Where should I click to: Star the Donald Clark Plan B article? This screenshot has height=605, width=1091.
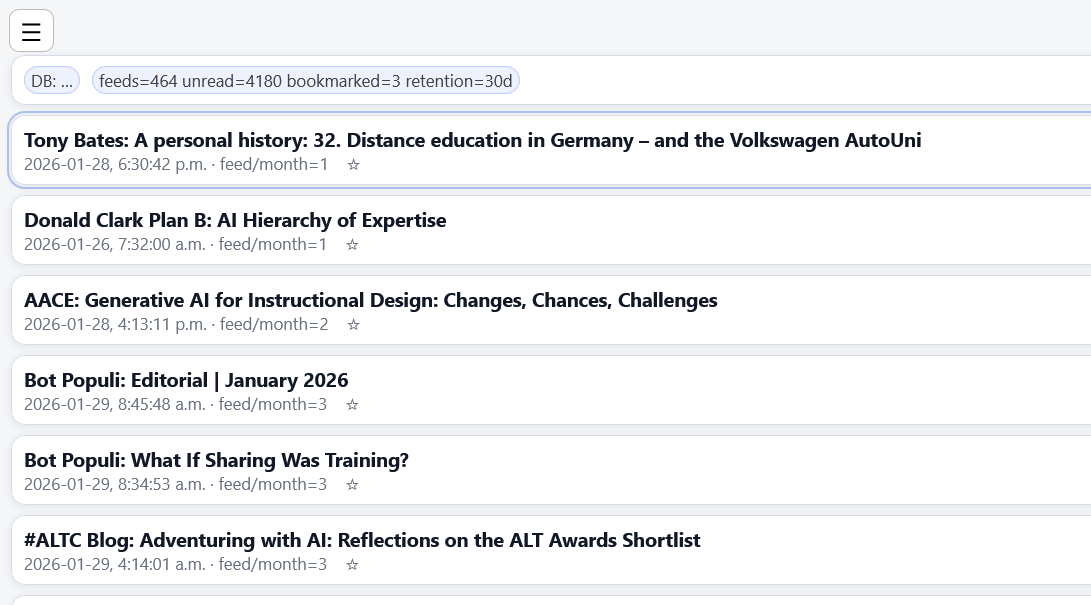(352, 245)
